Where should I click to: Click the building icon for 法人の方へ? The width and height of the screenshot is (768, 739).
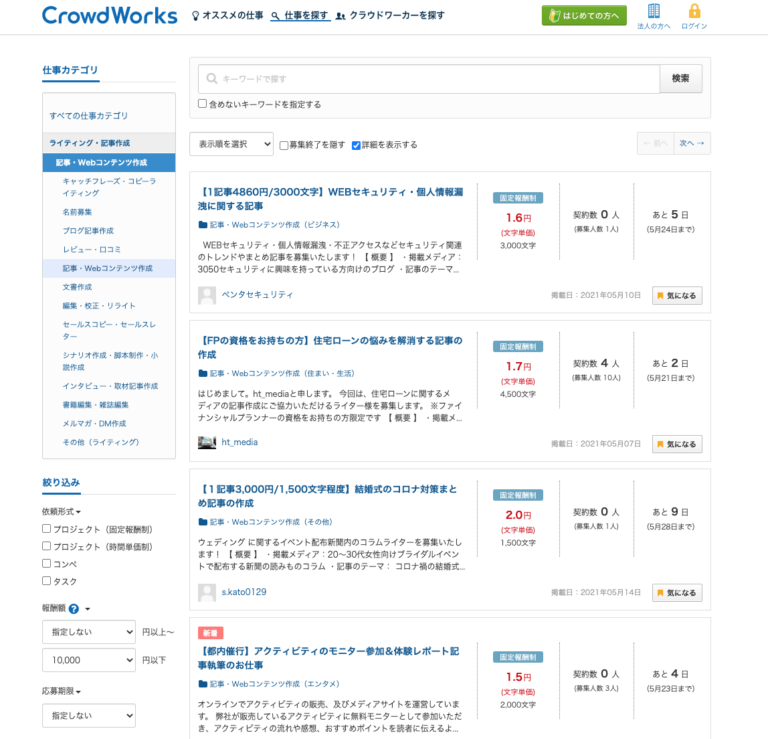(654, 11)
